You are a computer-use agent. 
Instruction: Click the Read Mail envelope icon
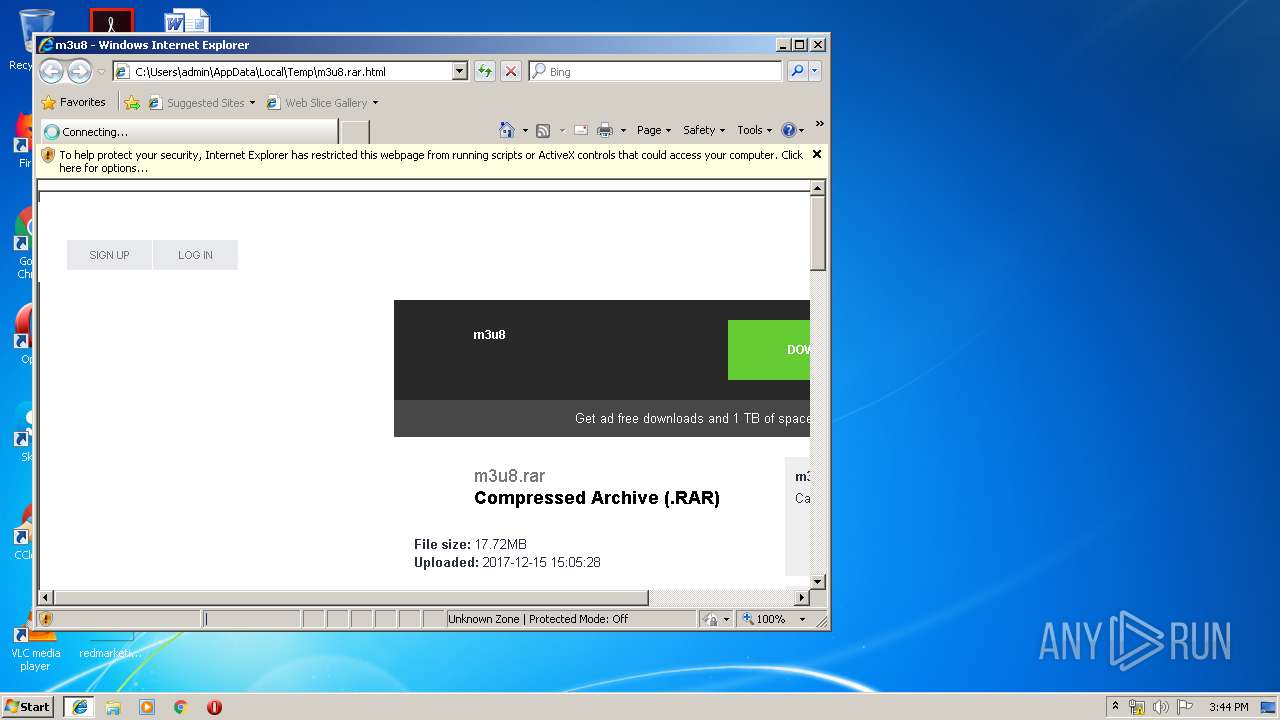[580, 130]
